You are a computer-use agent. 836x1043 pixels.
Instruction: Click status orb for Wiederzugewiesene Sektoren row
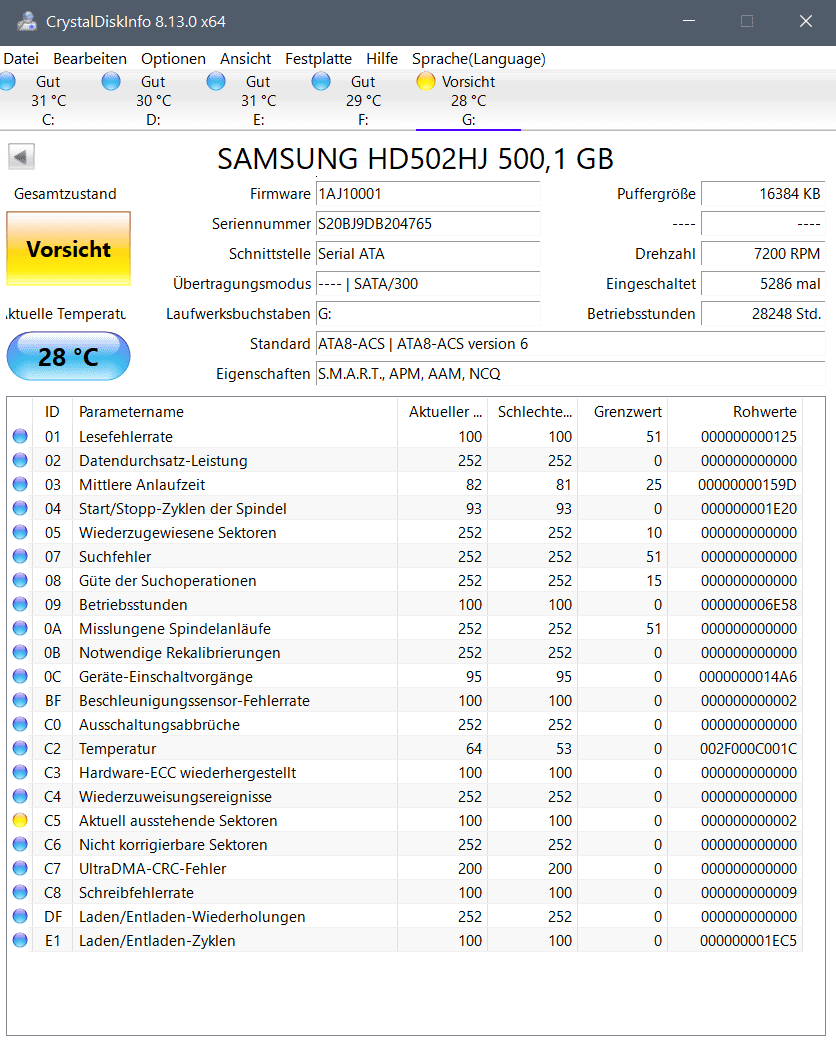click(x=20, y=532)
